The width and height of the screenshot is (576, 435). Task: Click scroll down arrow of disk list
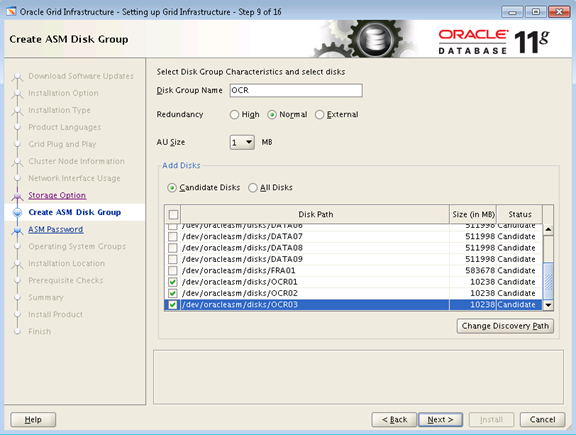click(x=548, y=305)
